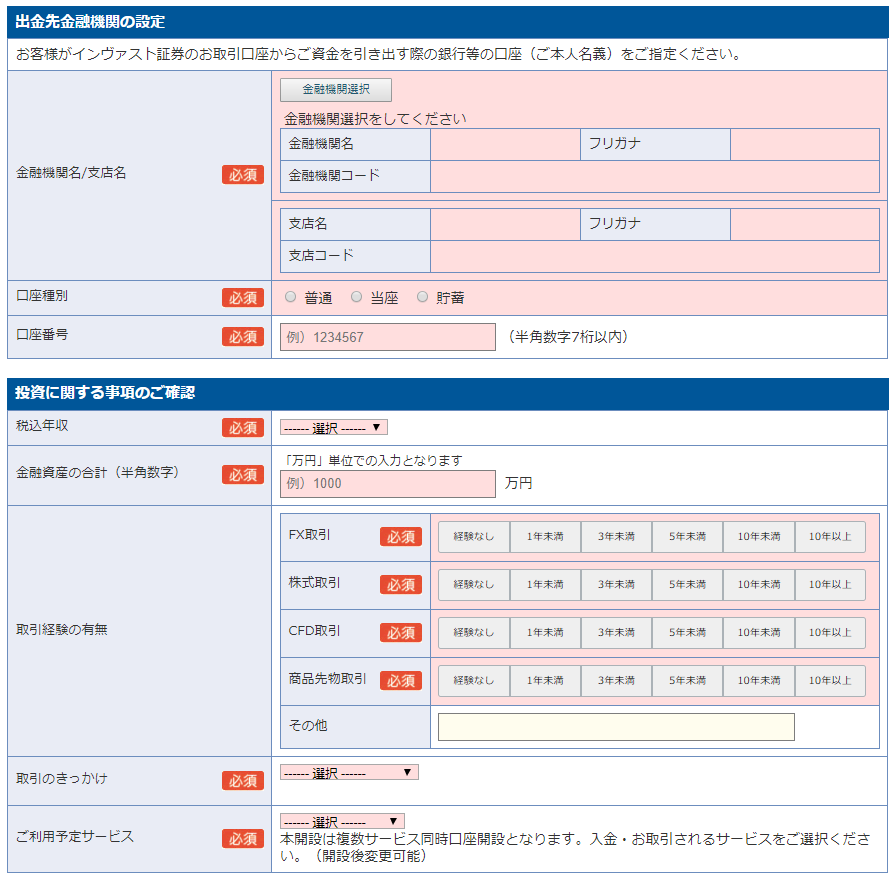This screenshot has width=894, height=878.
Task: Choose 経験なし for FX取引
Action: click(x=474, y=536)
